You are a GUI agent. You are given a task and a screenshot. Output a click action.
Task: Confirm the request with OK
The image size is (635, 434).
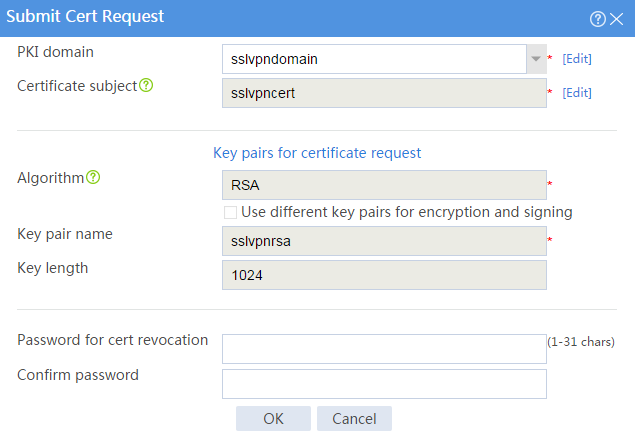click(x=273, y=419)
